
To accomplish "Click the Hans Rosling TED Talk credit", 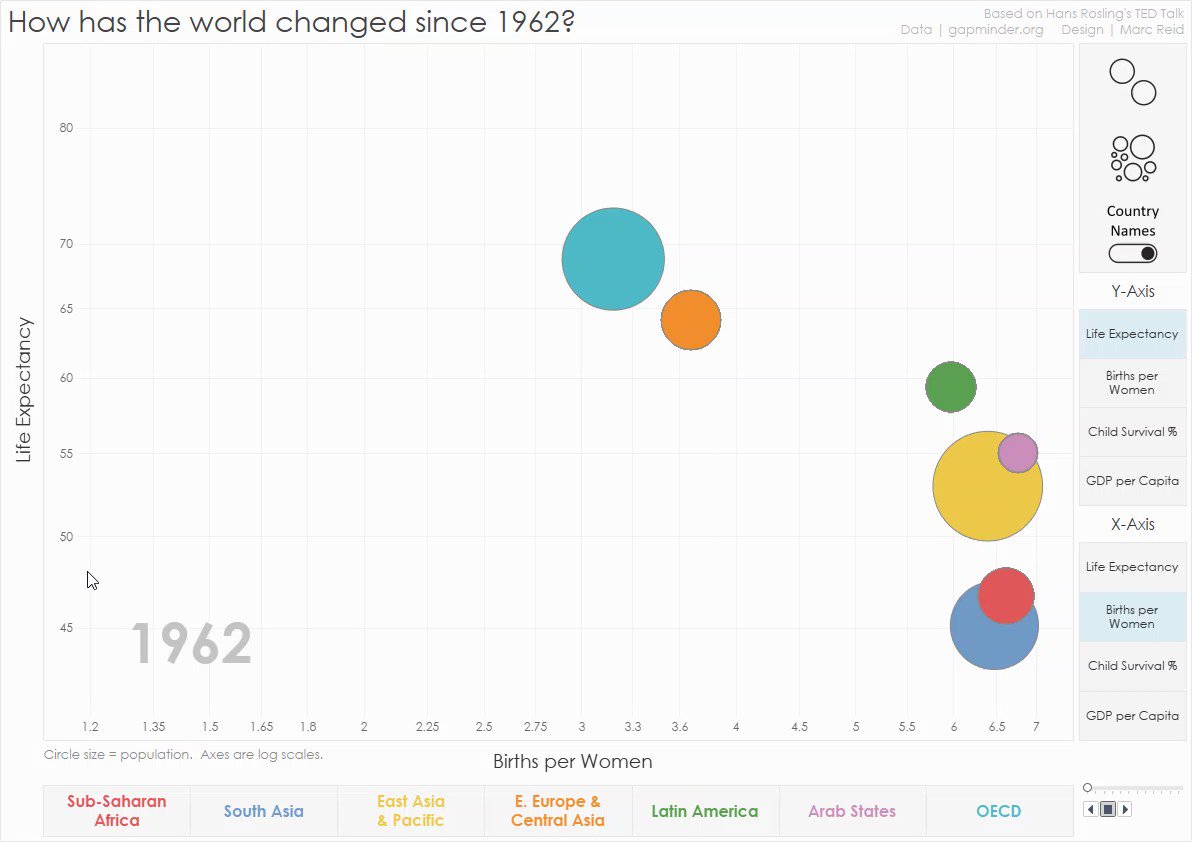I will 1083,13.
